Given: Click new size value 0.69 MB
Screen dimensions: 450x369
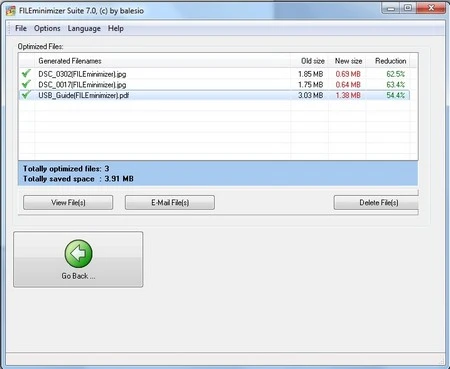Looking at the screenshot, I should [348, 74].
